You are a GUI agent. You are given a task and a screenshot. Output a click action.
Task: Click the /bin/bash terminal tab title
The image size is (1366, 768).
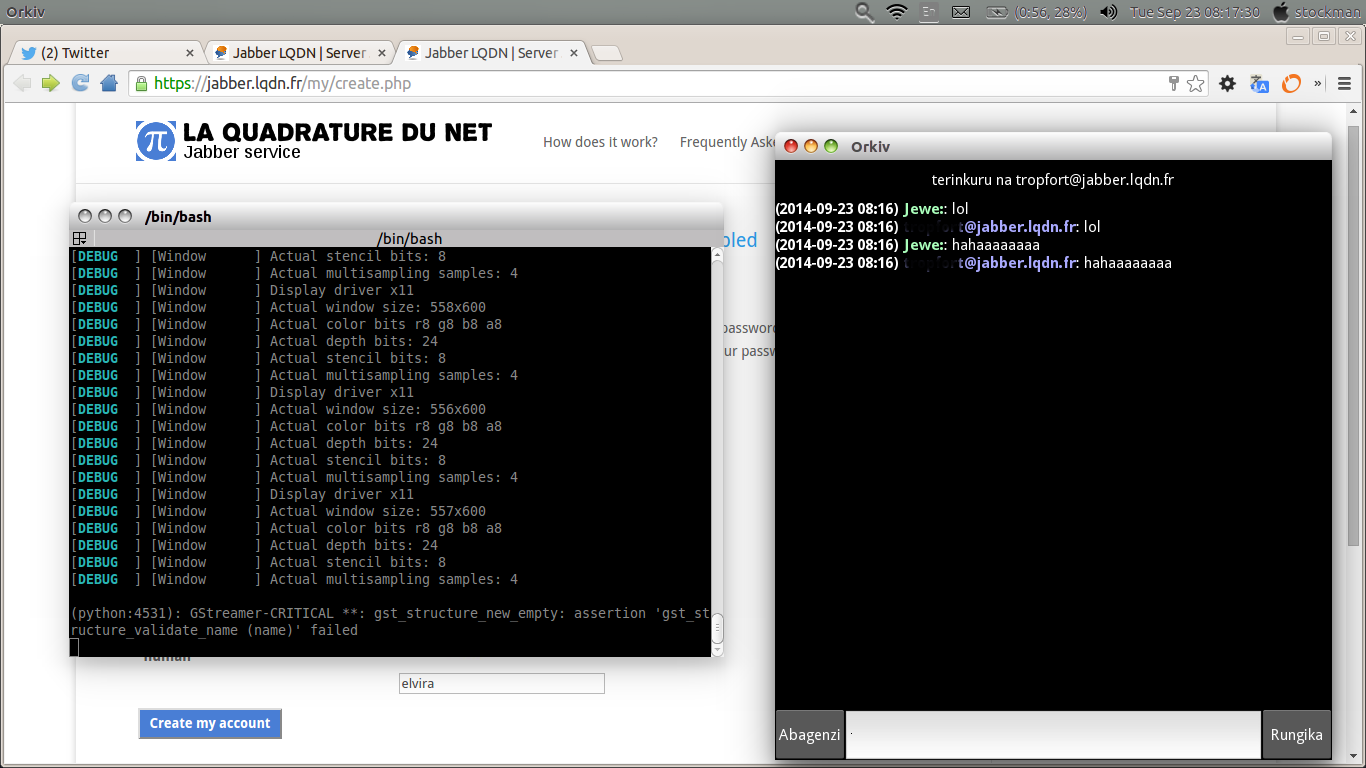[x=410, y=239]
